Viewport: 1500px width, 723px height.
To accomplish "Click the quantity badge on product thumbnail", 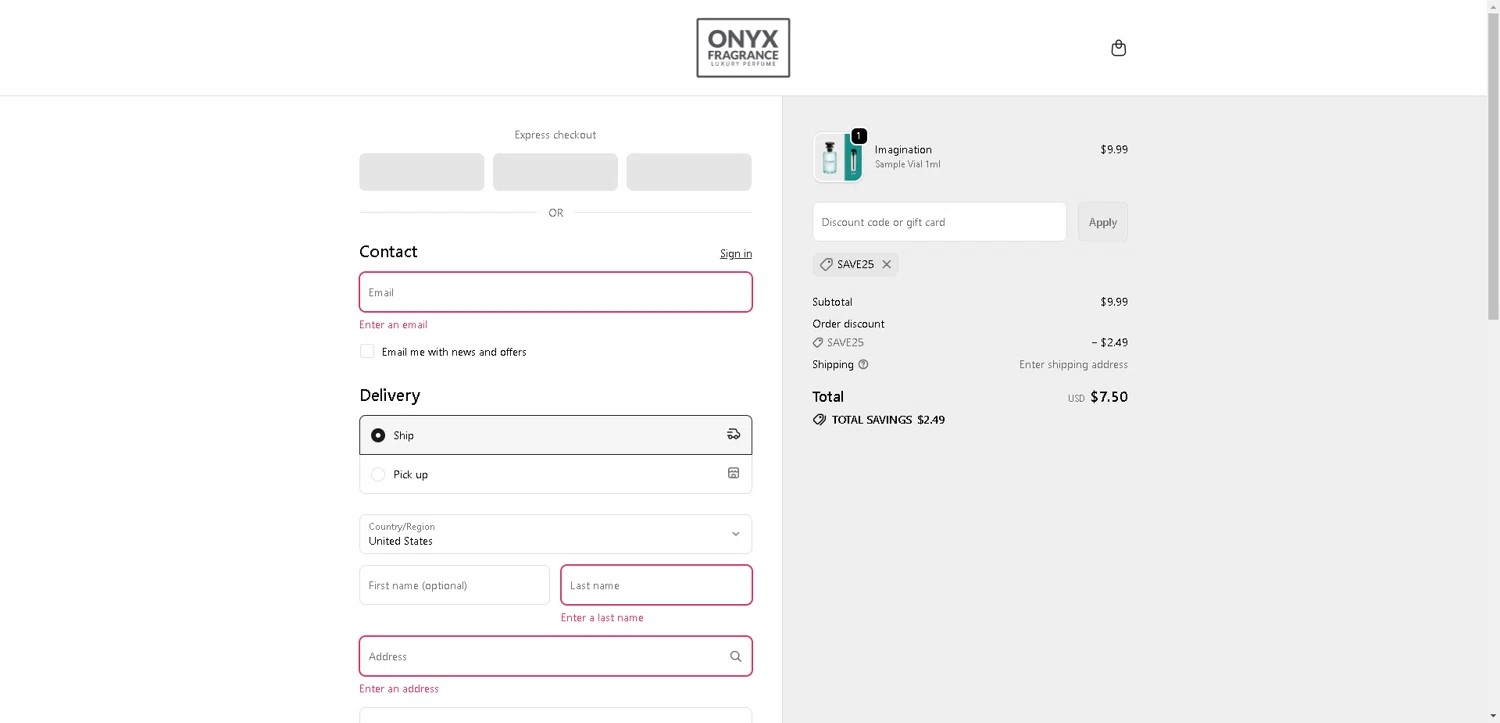I will tap(858, 136).
